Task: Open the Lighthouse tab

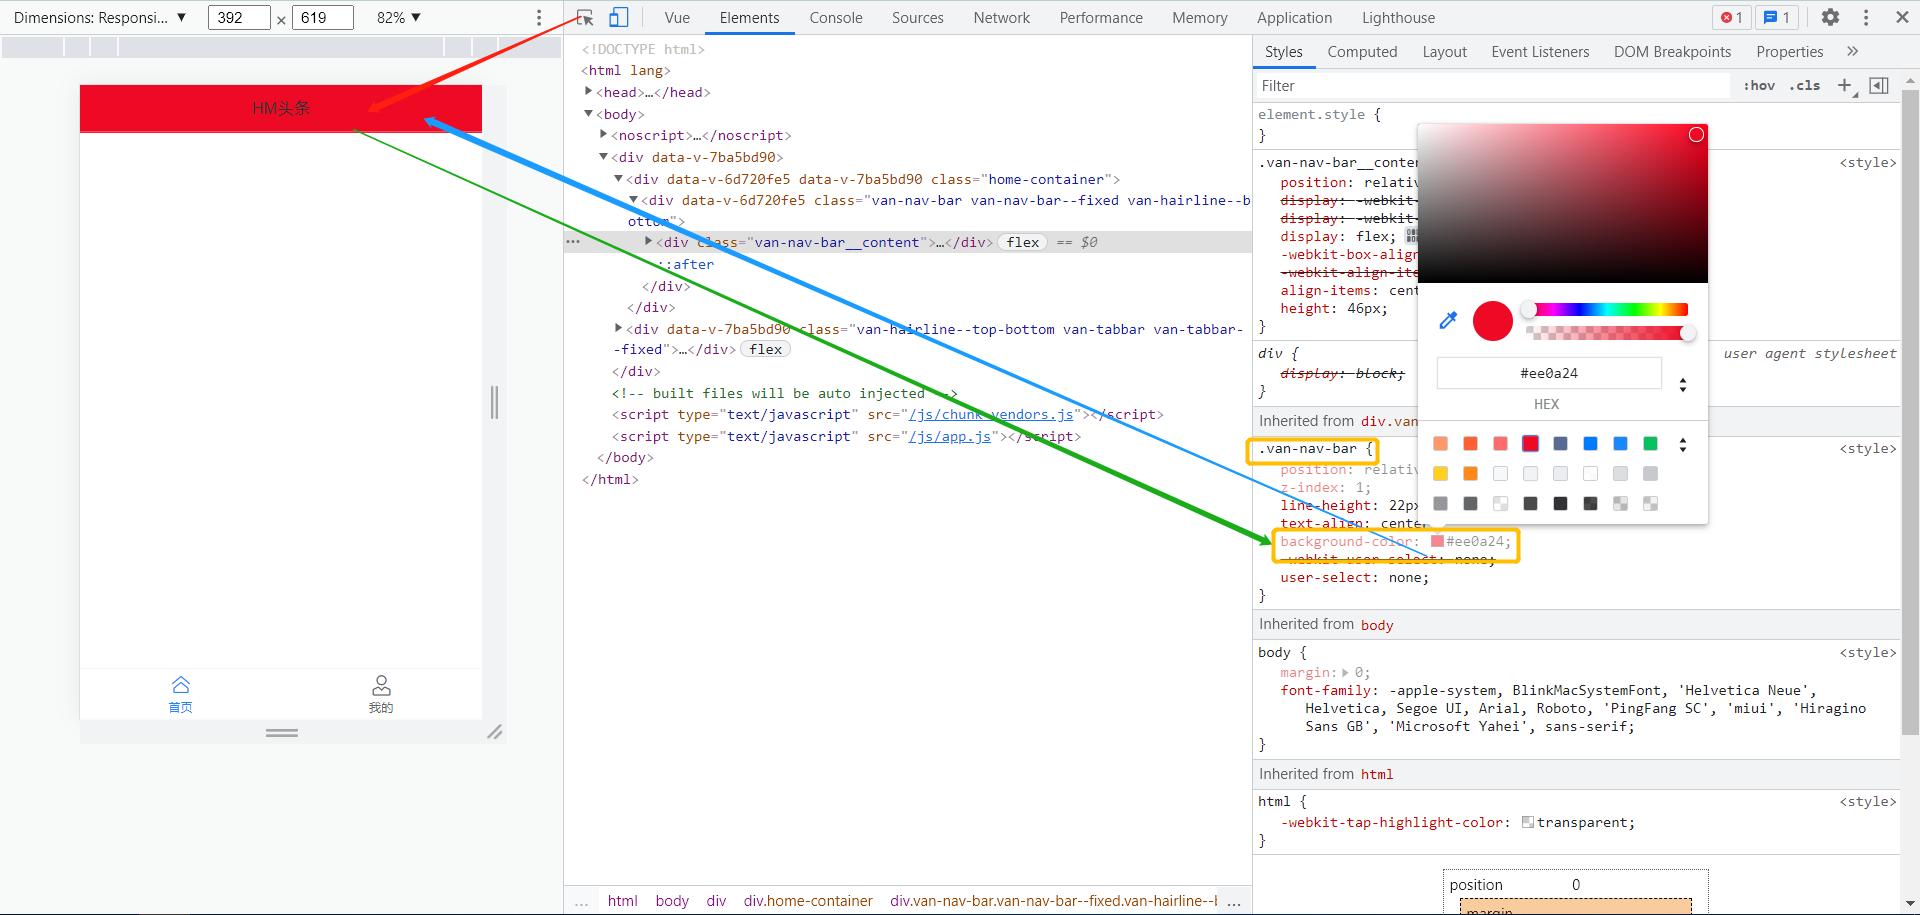Action: 1399,17
